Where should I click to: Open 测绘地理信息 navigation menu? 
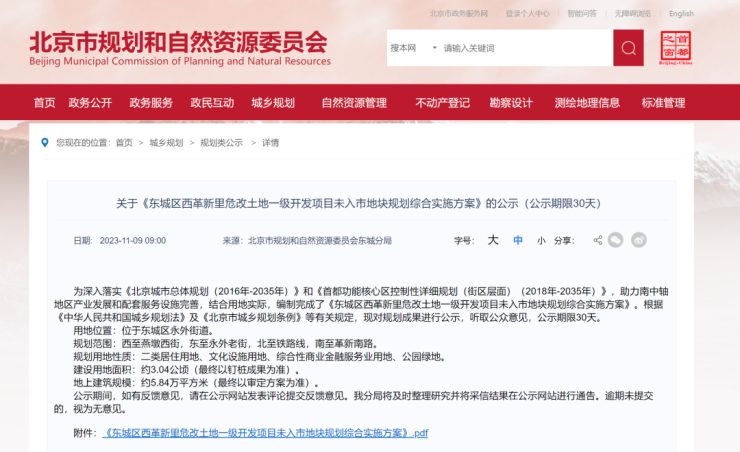[587, 103]
